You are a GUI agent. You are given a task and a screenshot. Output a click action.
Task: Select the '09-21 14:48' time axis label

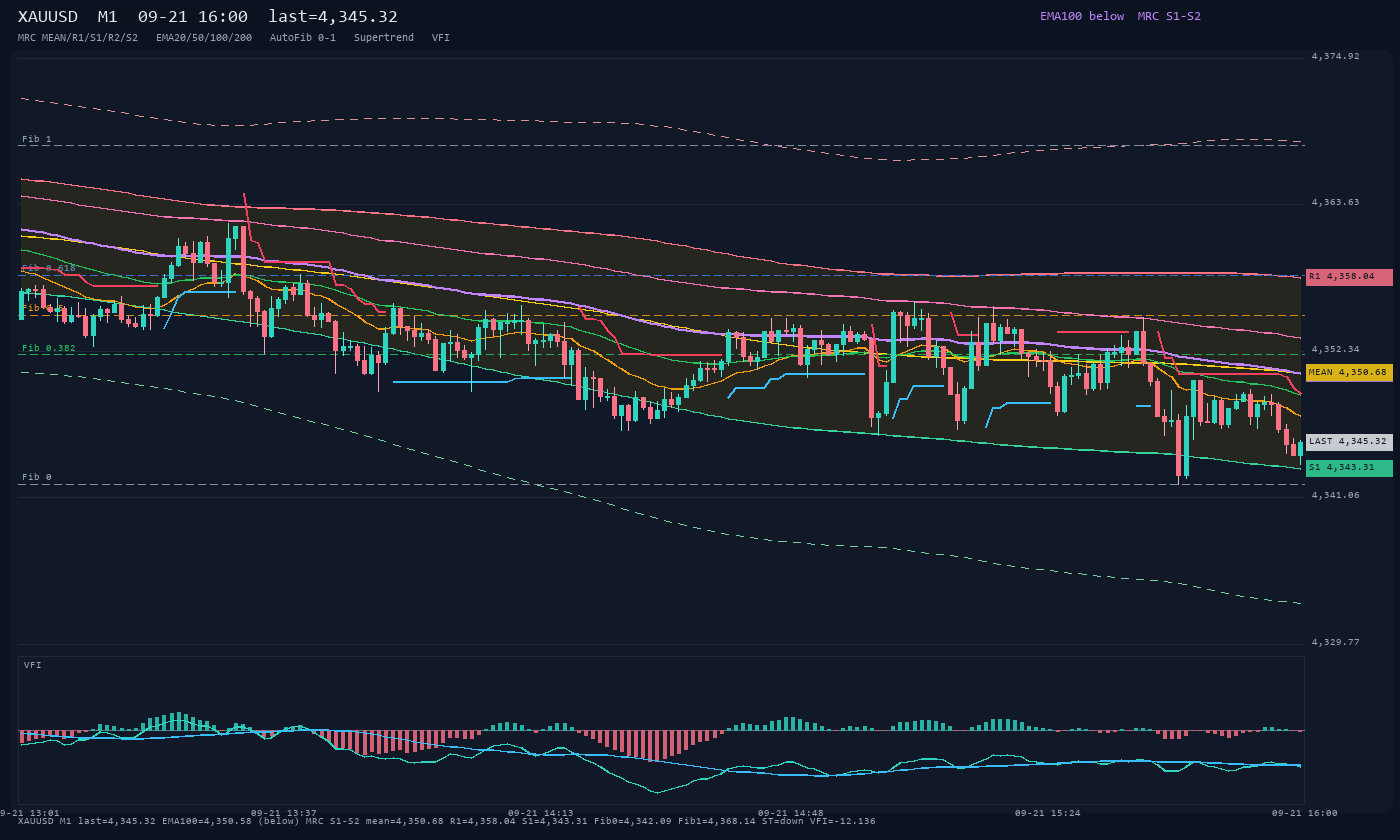791,813
